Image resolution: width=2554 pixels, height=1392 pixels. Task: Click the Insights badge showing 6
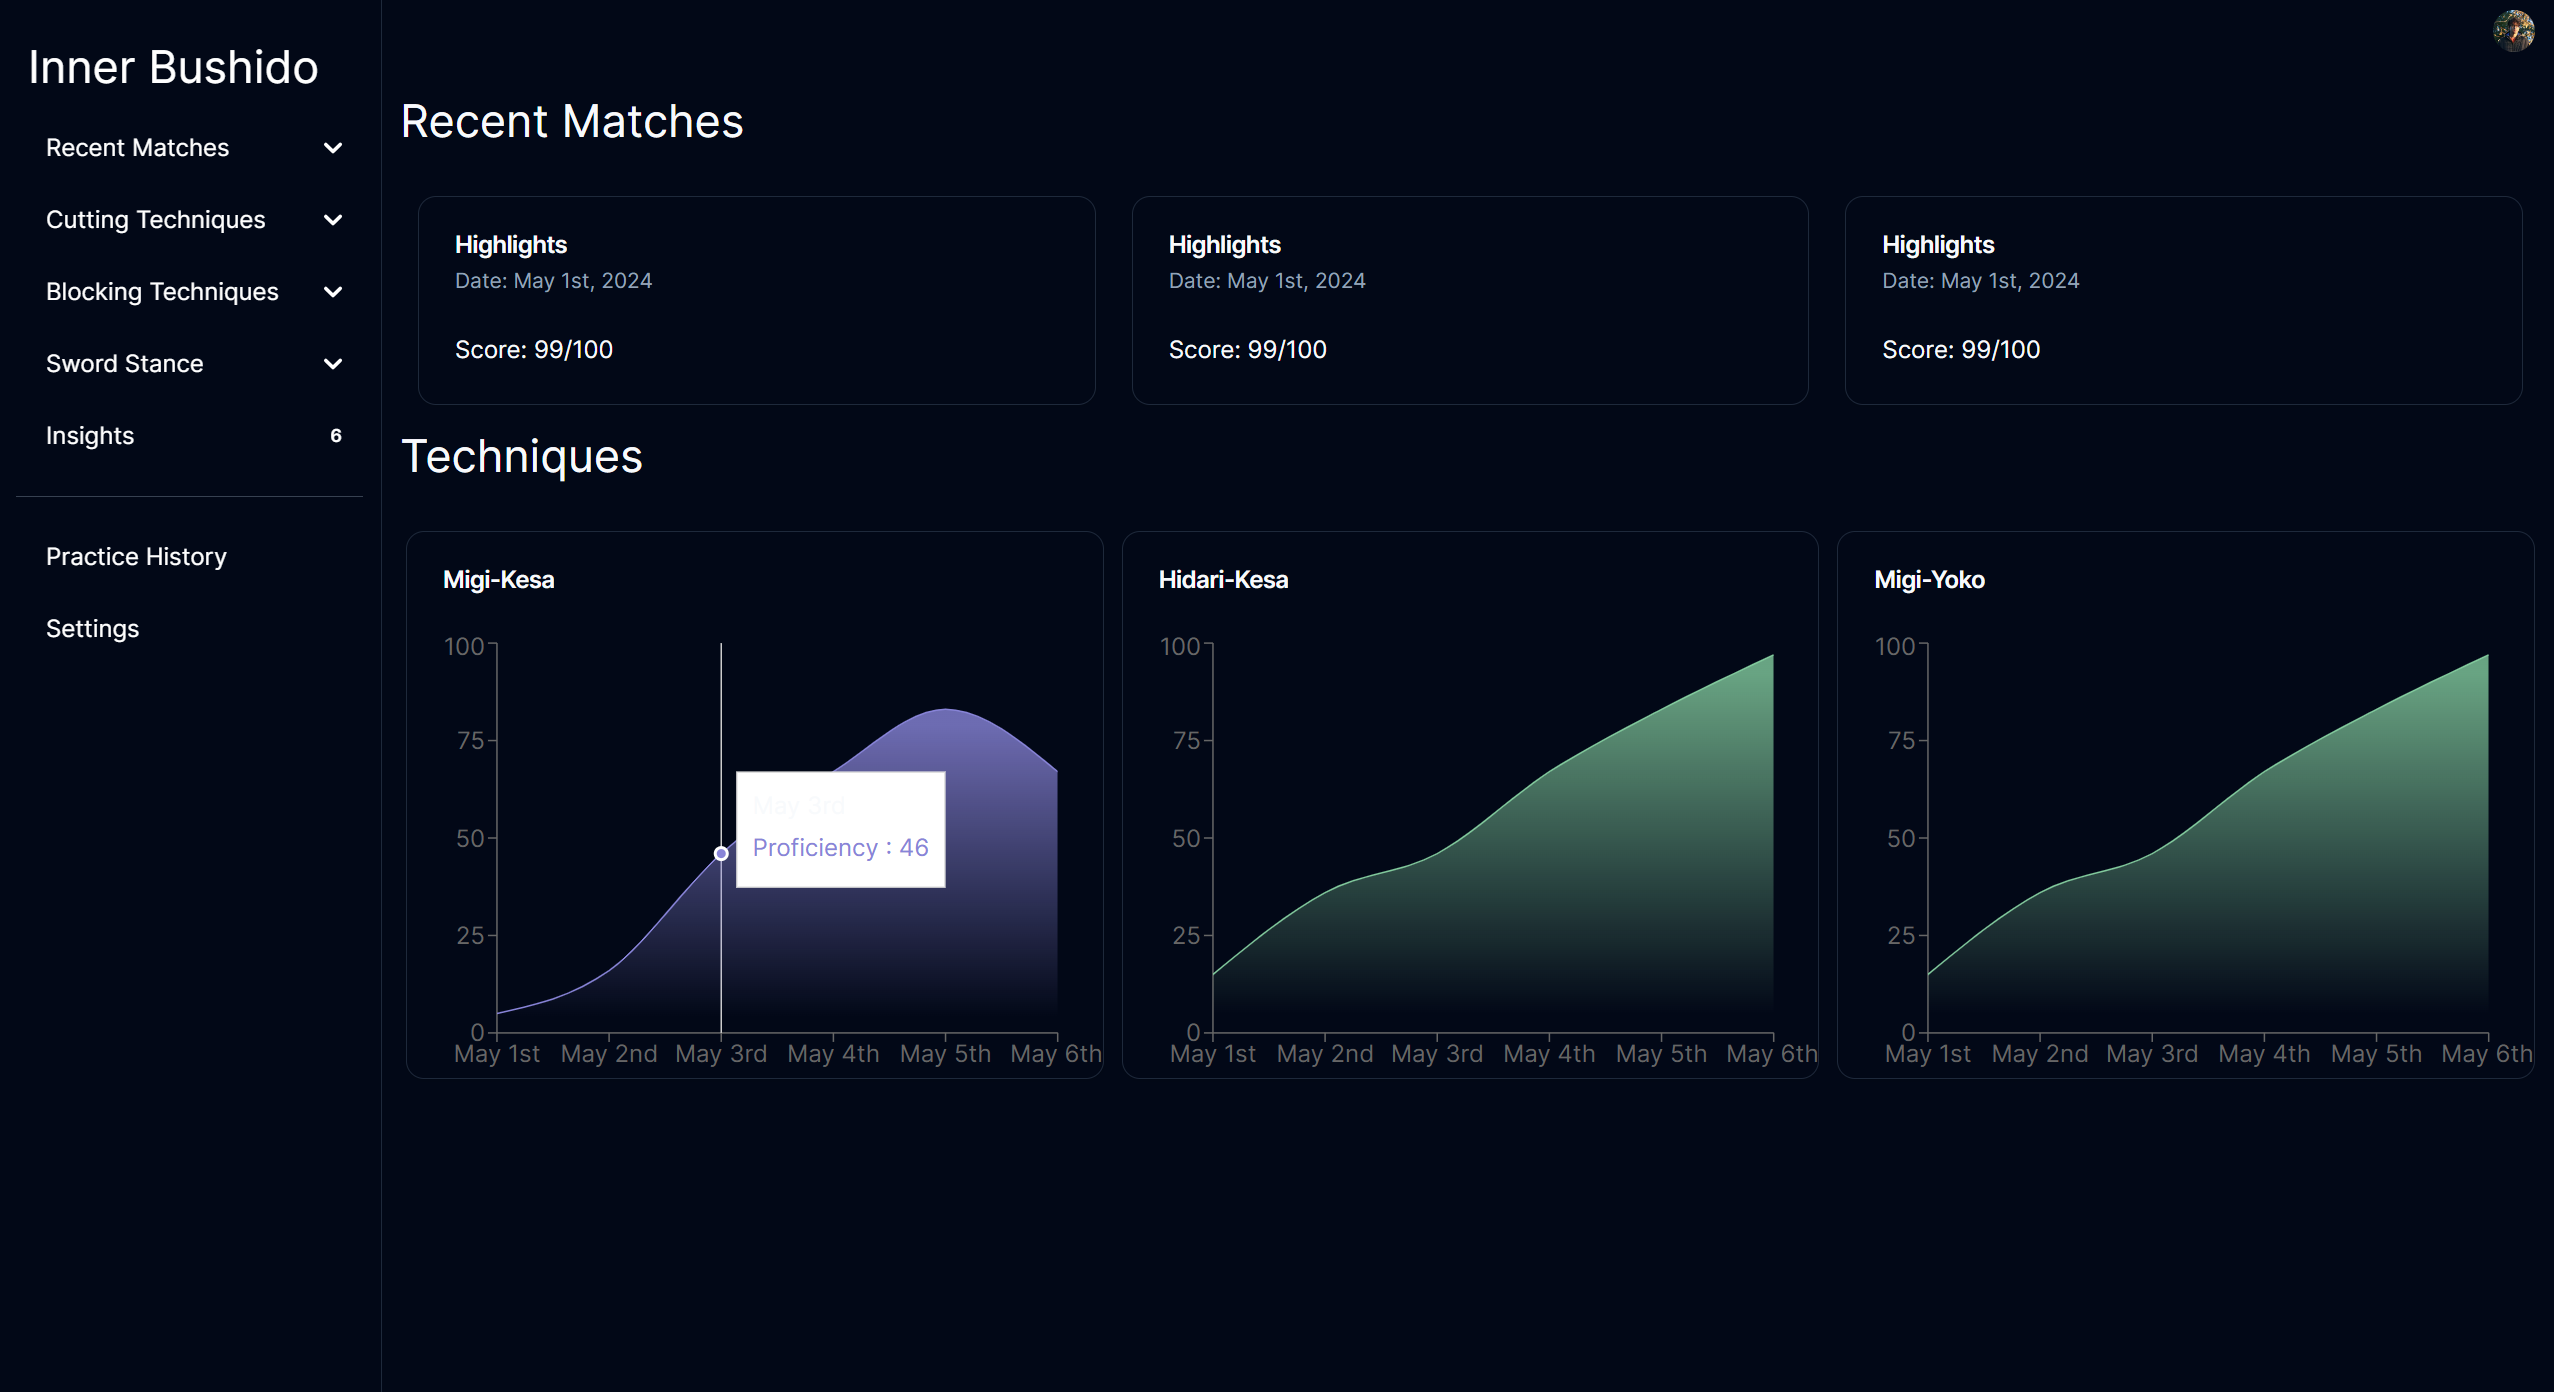[336, 436]
